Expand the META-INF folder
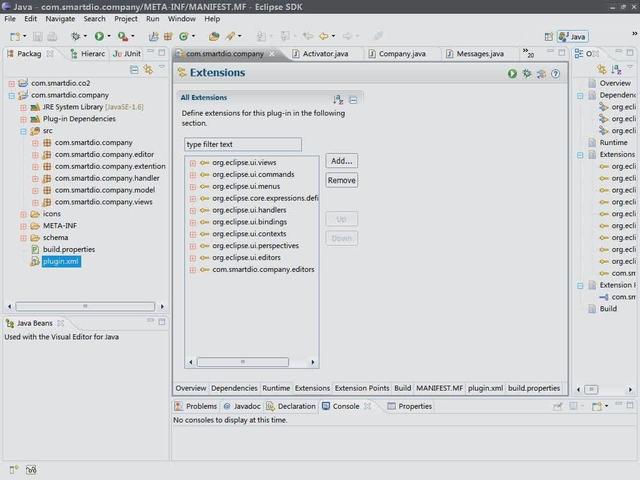The height and width of the screenshot is (480, 640). point(23,226)
